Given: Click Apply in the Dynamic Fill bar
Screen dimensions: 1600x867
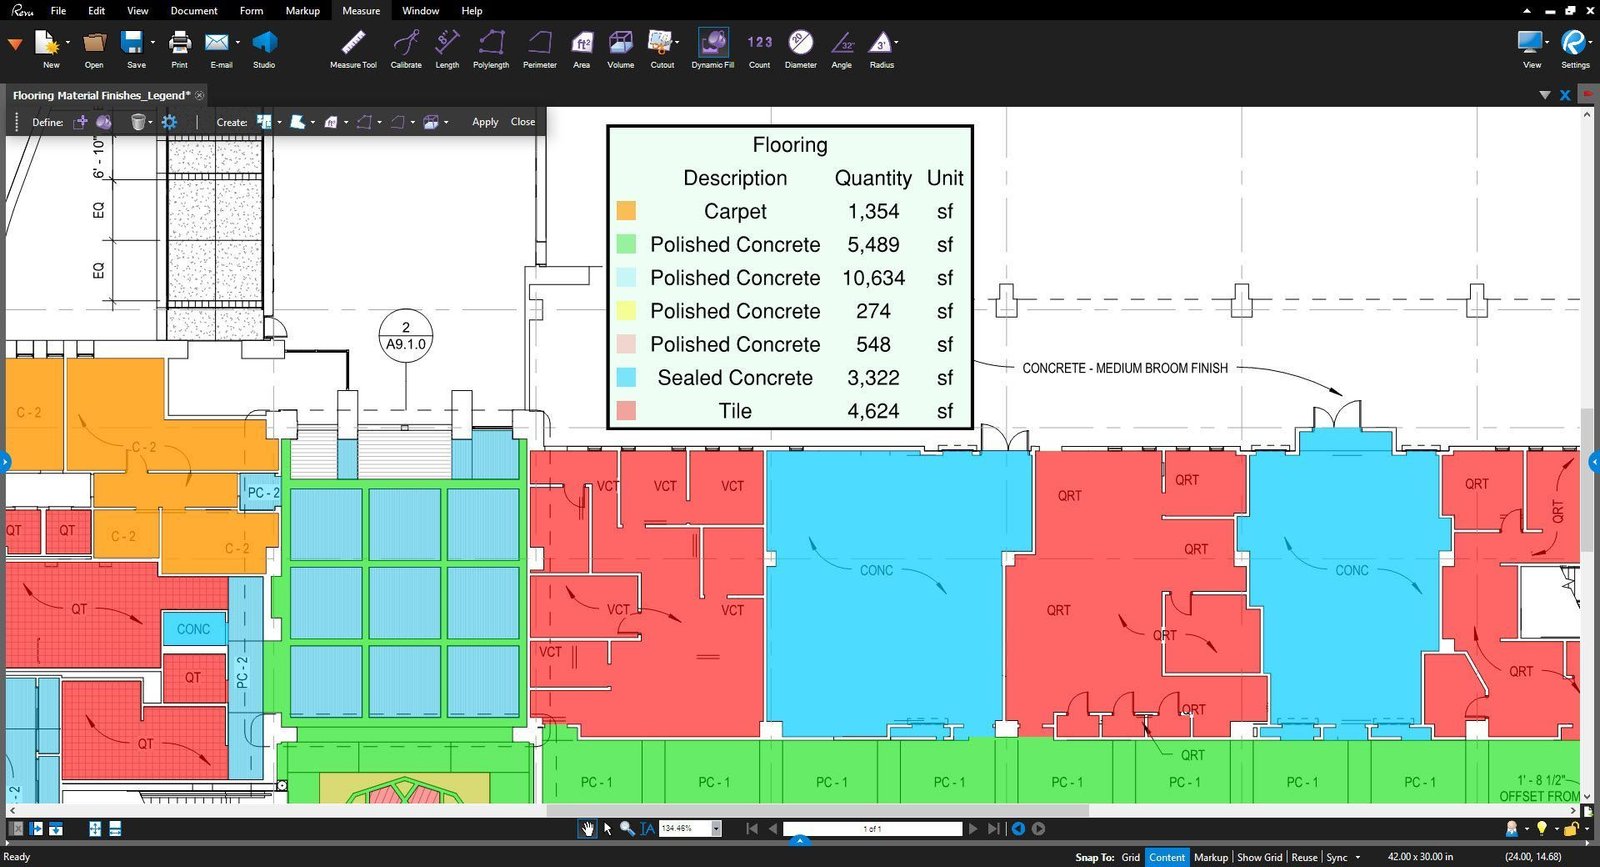Looking at the screenshot, I should click(x=485, y=122).
